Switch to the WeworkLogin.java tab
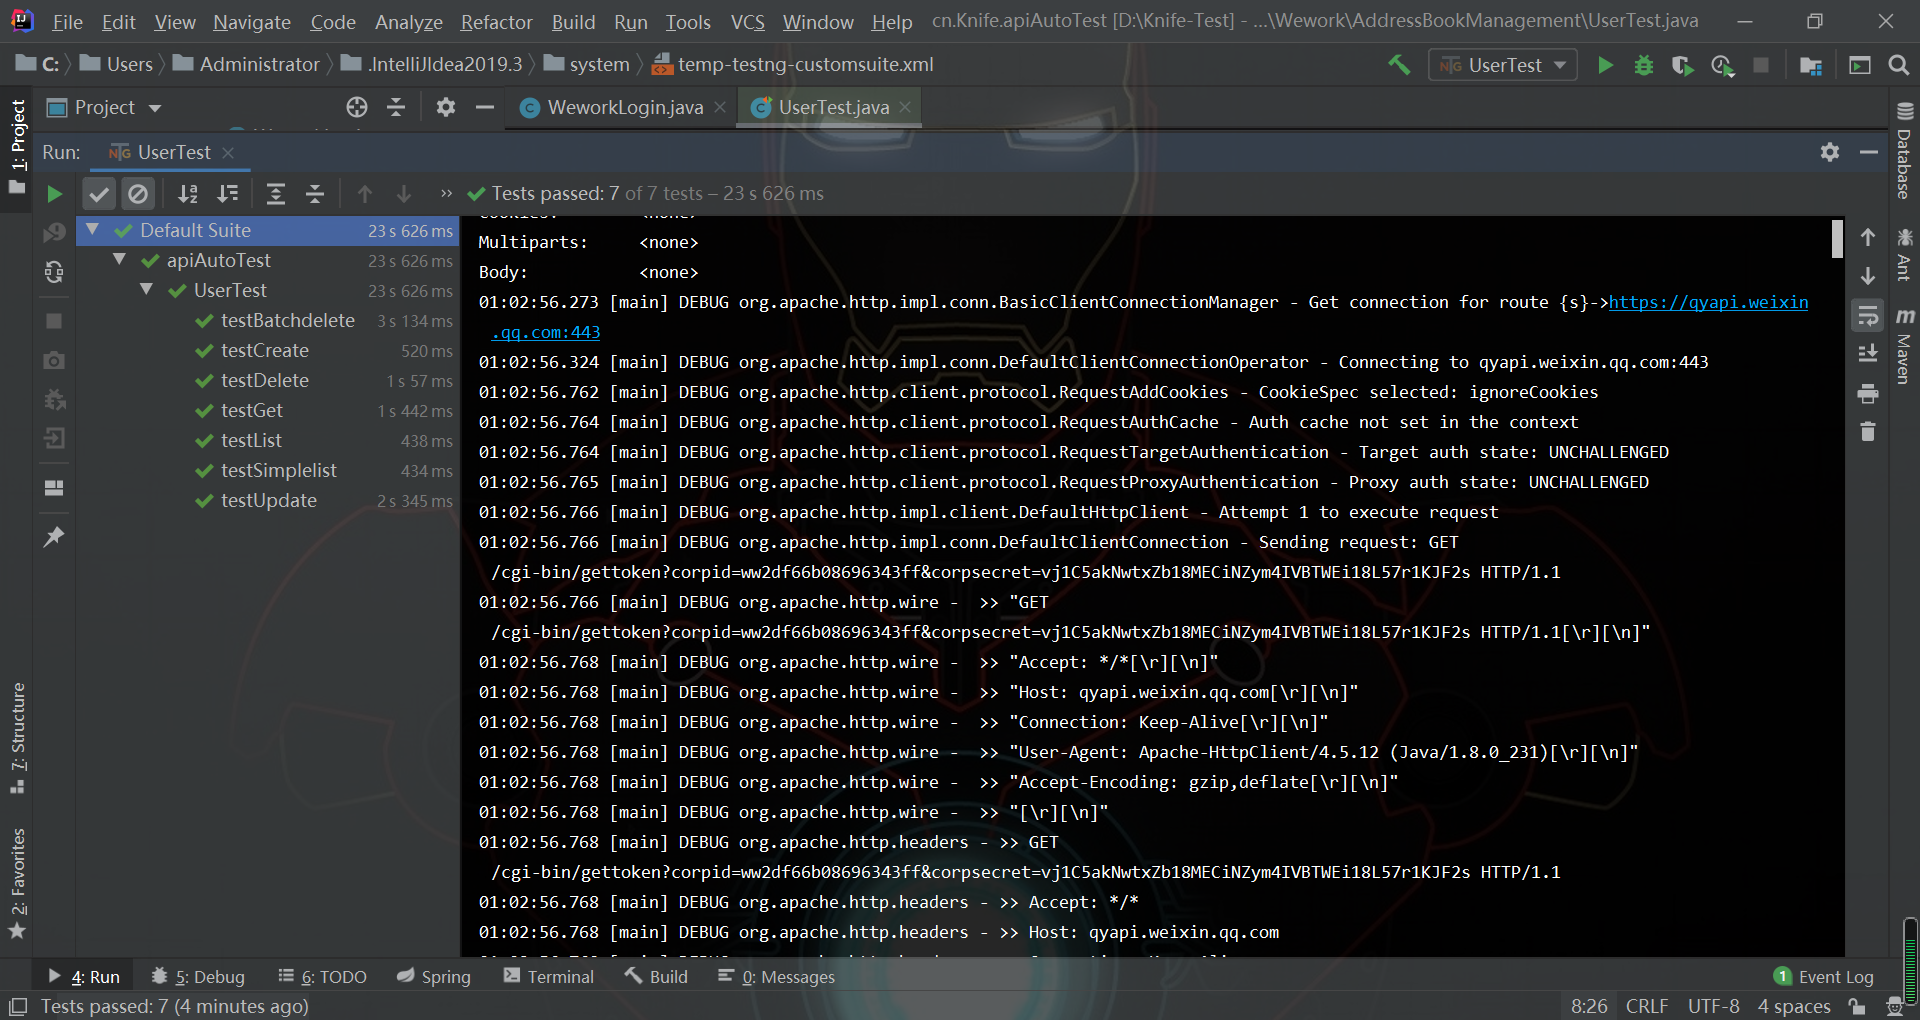1920x1020 pixels. (x=624, y=108)
